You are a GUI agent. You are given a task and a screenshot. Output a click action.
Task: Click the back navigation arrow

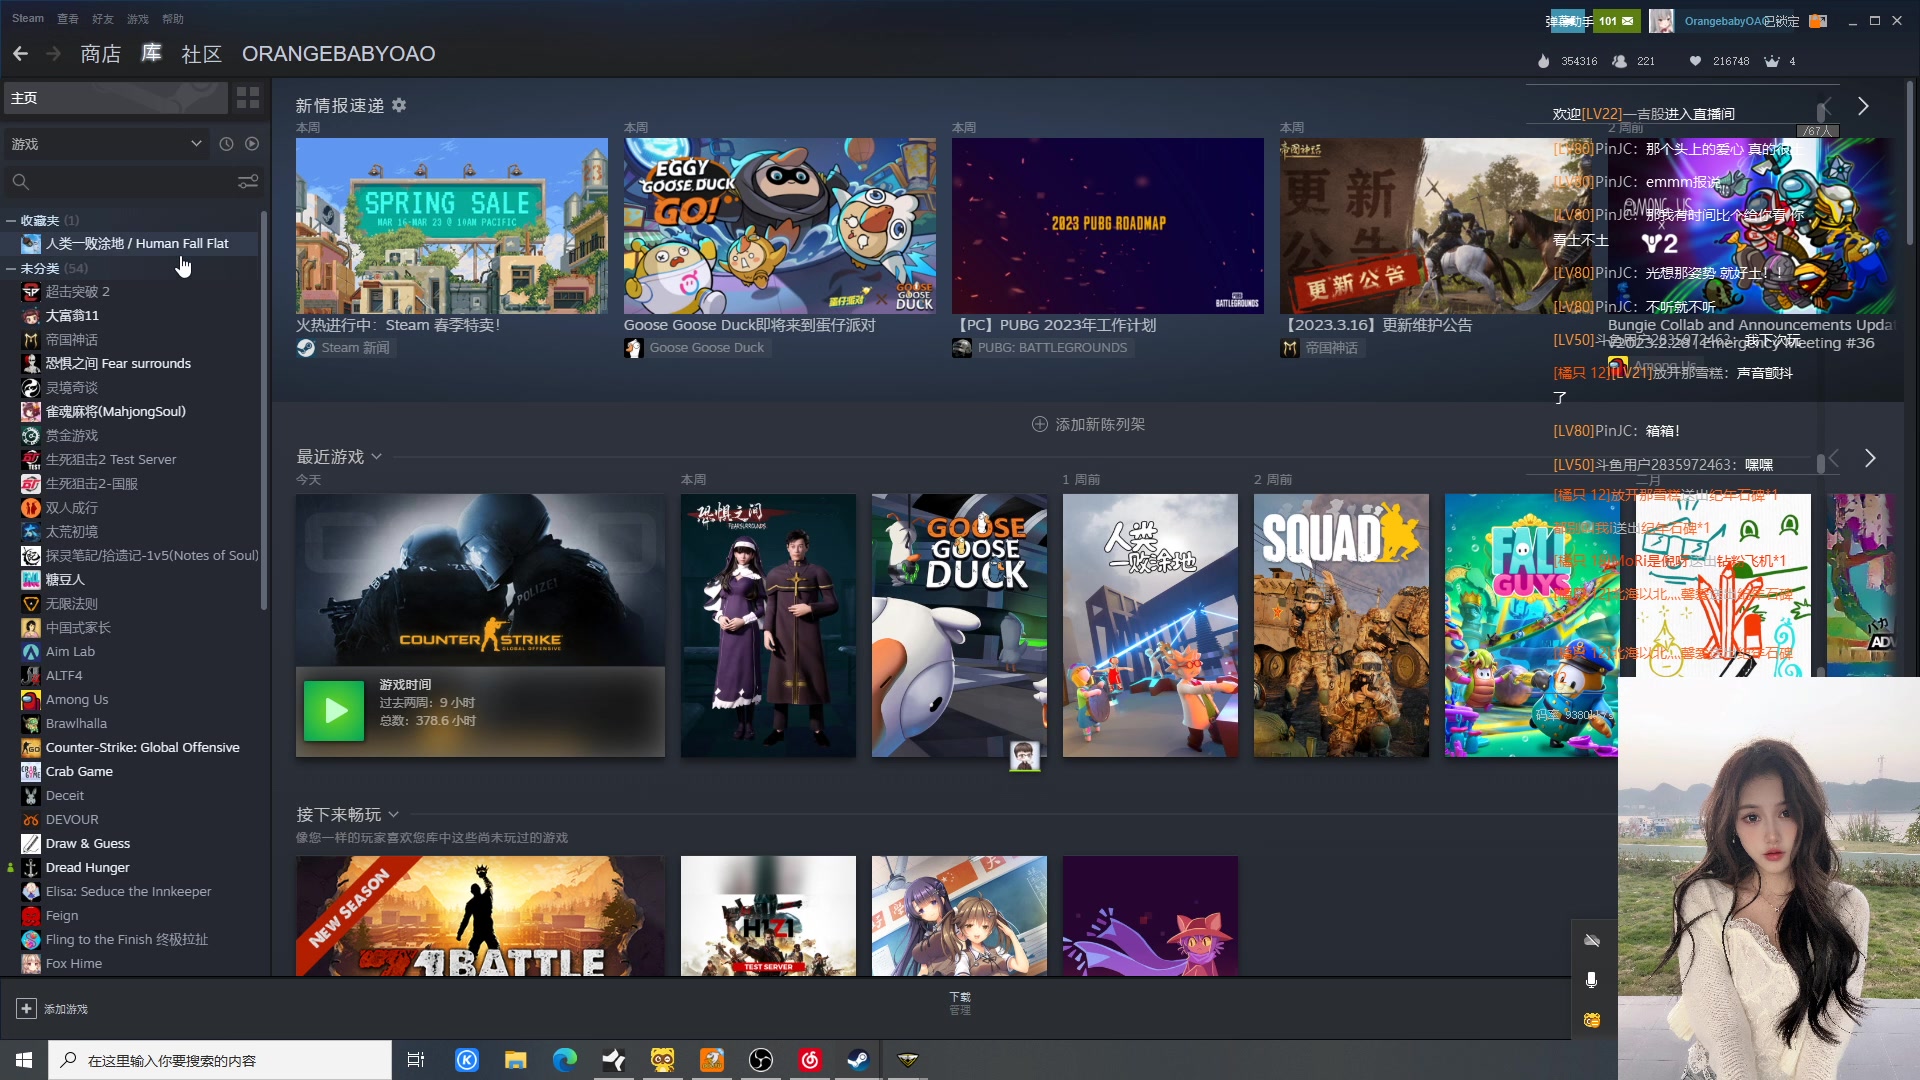coord(21,54)
